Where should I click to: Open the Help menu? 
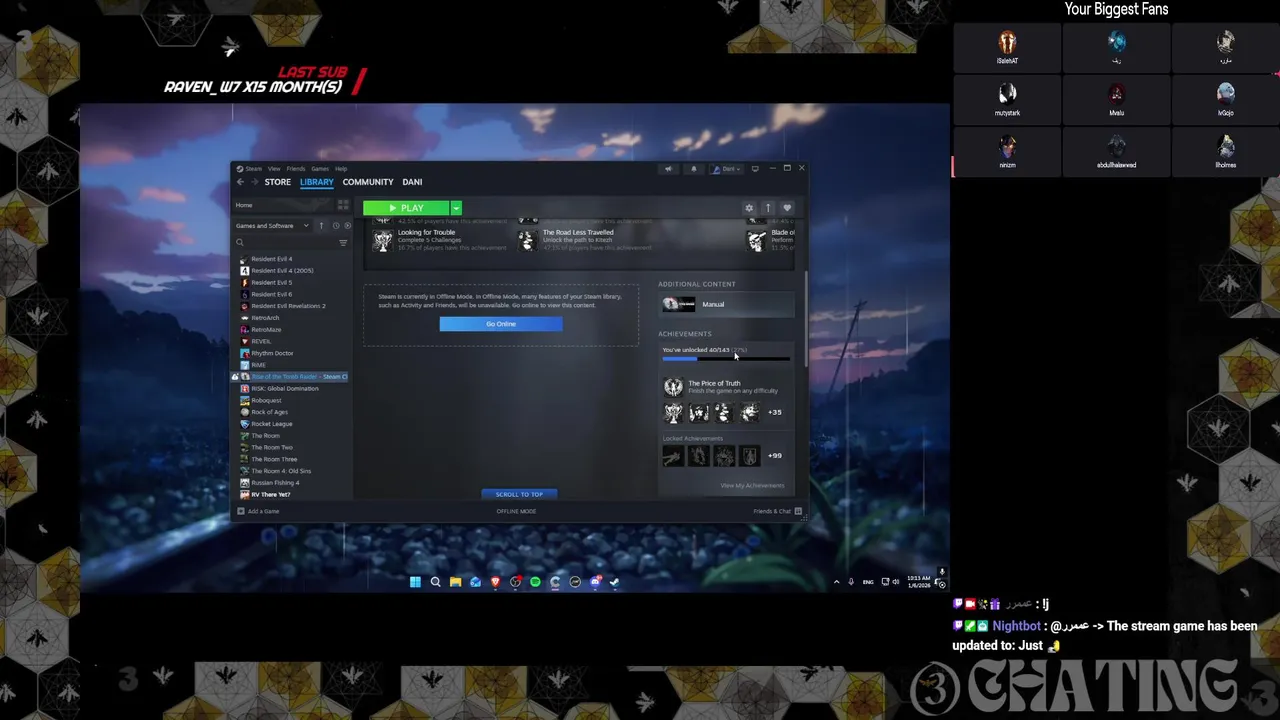[341, 169]
